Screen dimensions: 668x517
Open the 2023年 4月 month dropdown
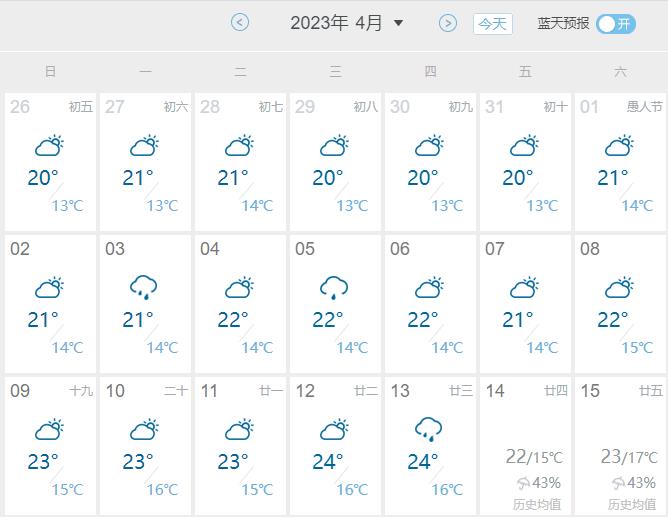pos(398,23)
